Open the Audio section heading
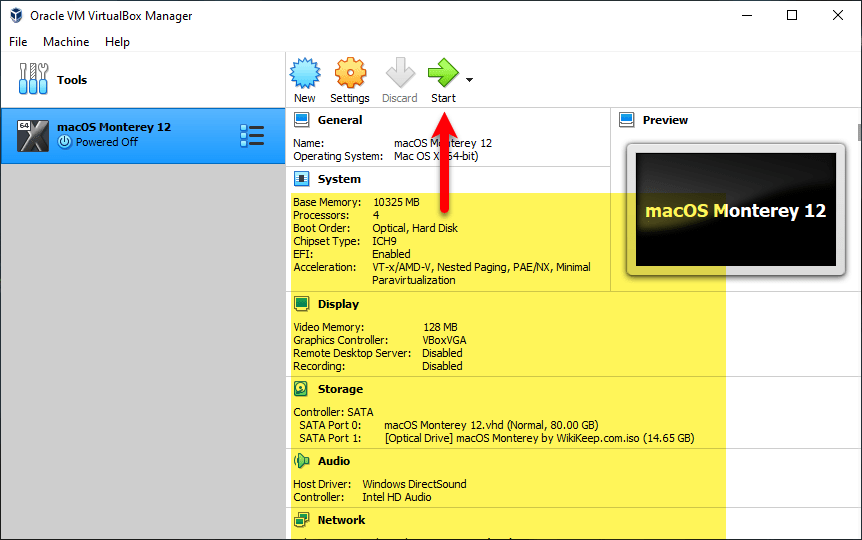The width and height of the screenshot is (862, 540). (x=334, y=461)
